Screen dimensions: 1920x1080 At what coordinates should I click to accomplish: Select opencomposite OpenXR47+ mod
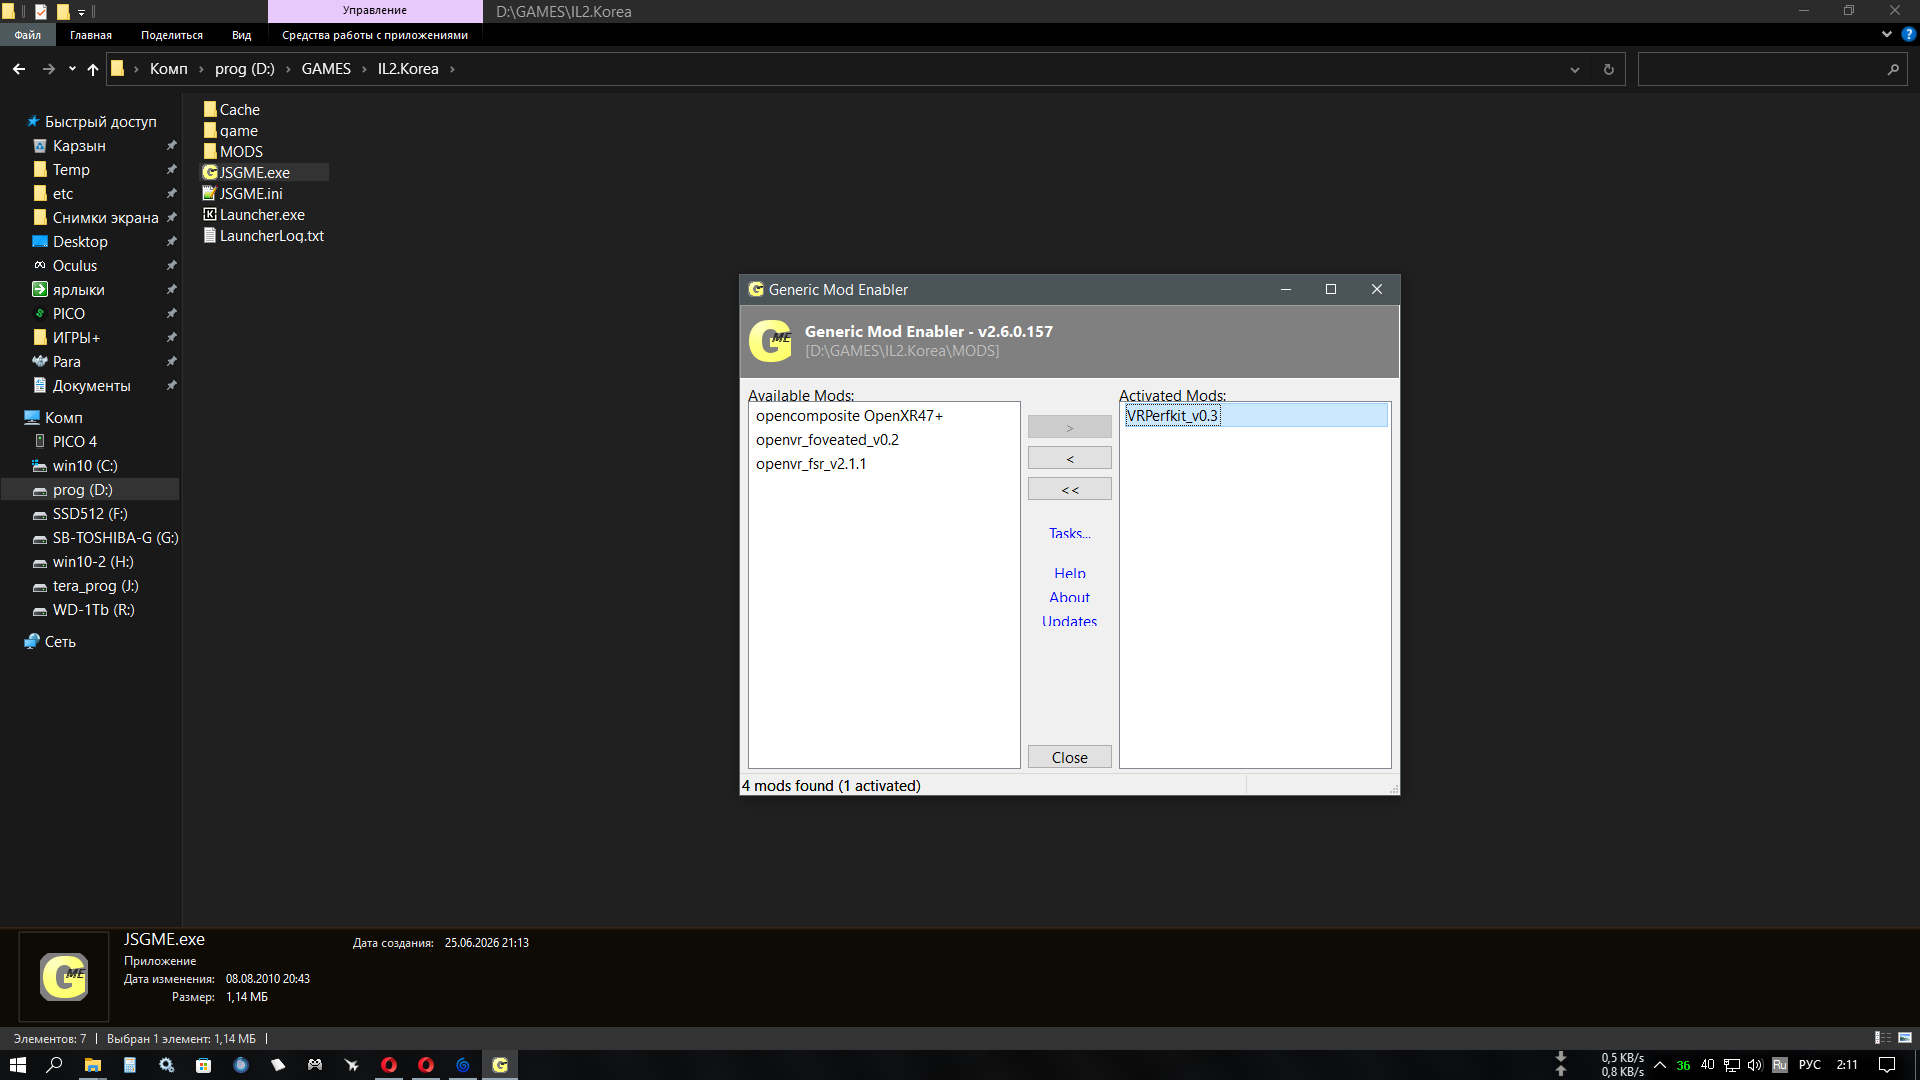[849, 416]
